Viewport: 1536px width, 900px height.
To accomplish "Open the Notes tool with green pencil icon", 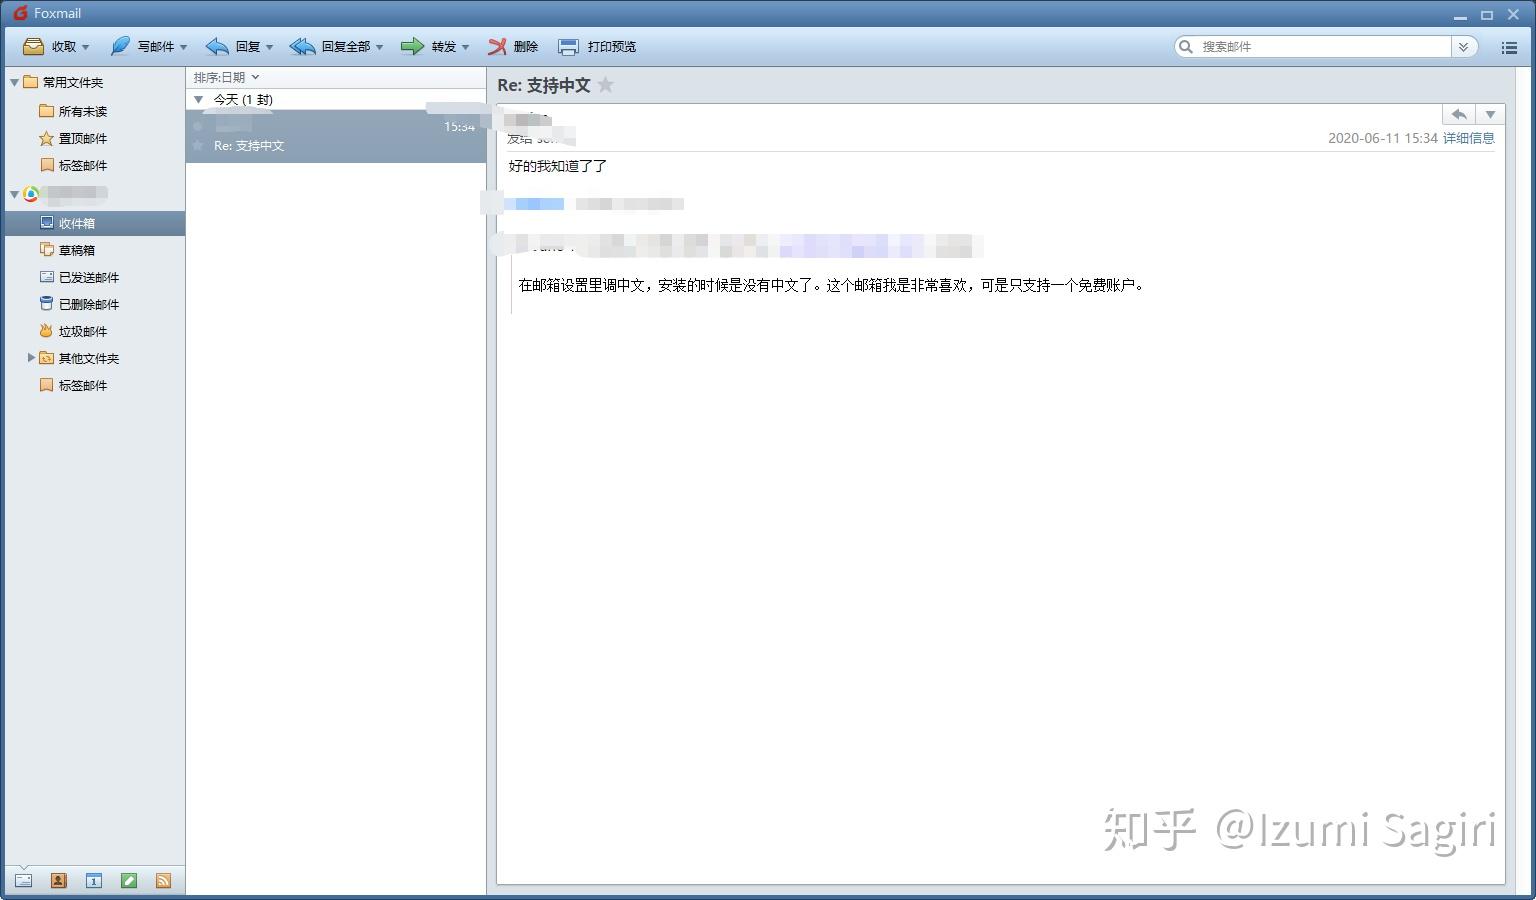I will pyautogui.click(x=129, y=879).
